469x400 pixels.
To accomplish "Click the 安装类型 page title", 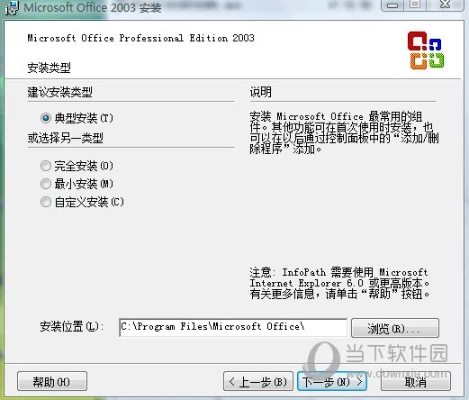I will coord(49,68).
